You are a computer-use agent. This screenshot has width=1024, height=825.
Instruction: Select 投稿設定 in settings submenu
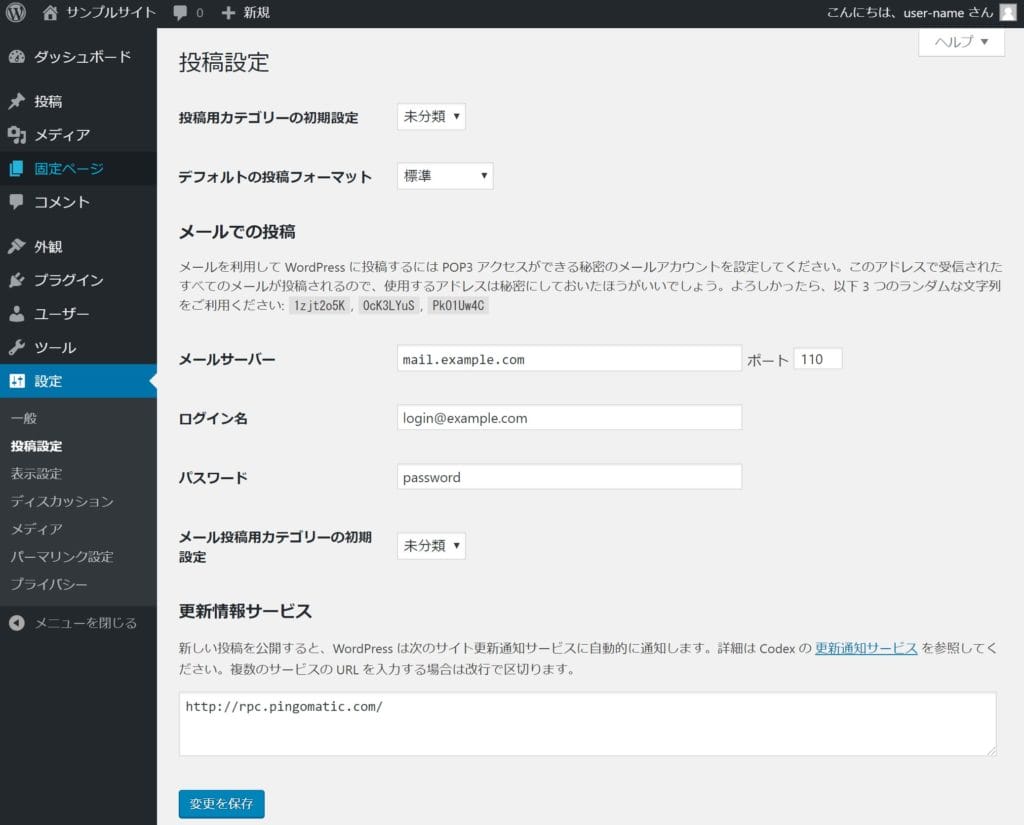(x=37, y=446)
